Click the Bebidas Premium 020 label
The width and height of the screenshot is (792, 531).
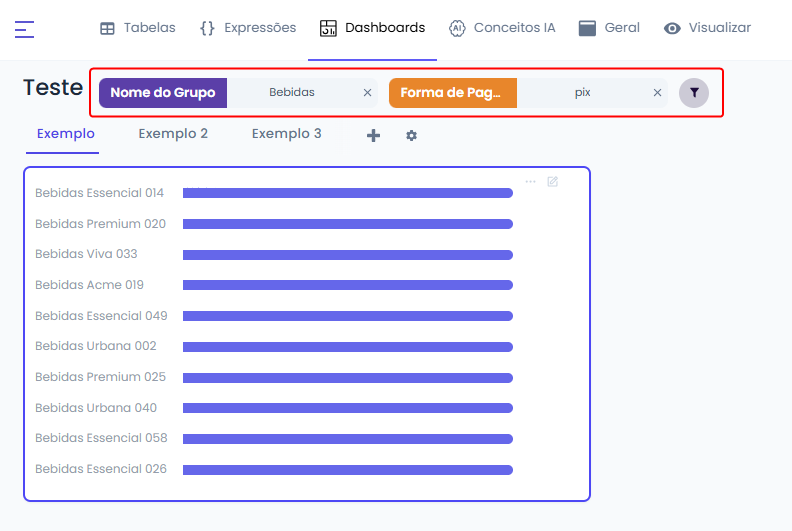coord(101,224)
